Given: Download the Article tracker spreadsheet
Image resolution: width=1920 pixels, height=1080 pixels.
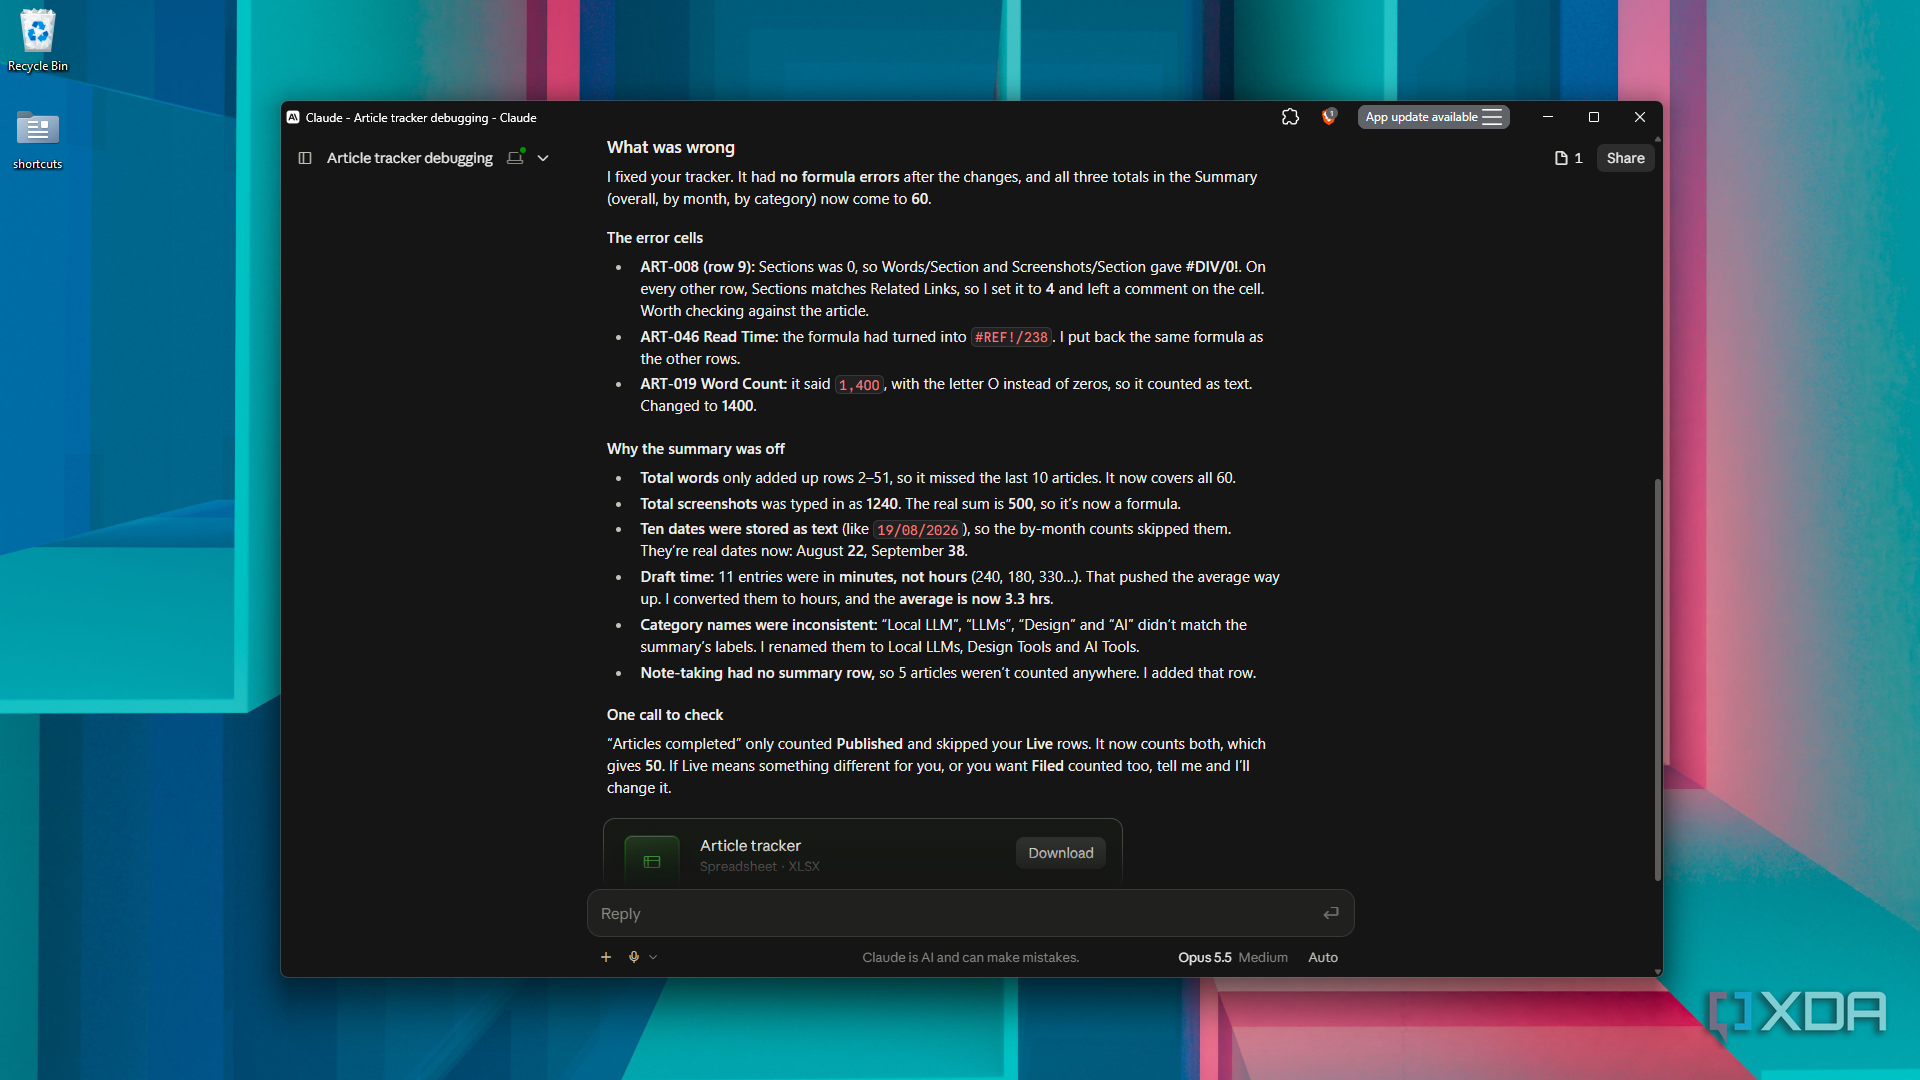Looking at the screenshot, I should pos(1060,853).
